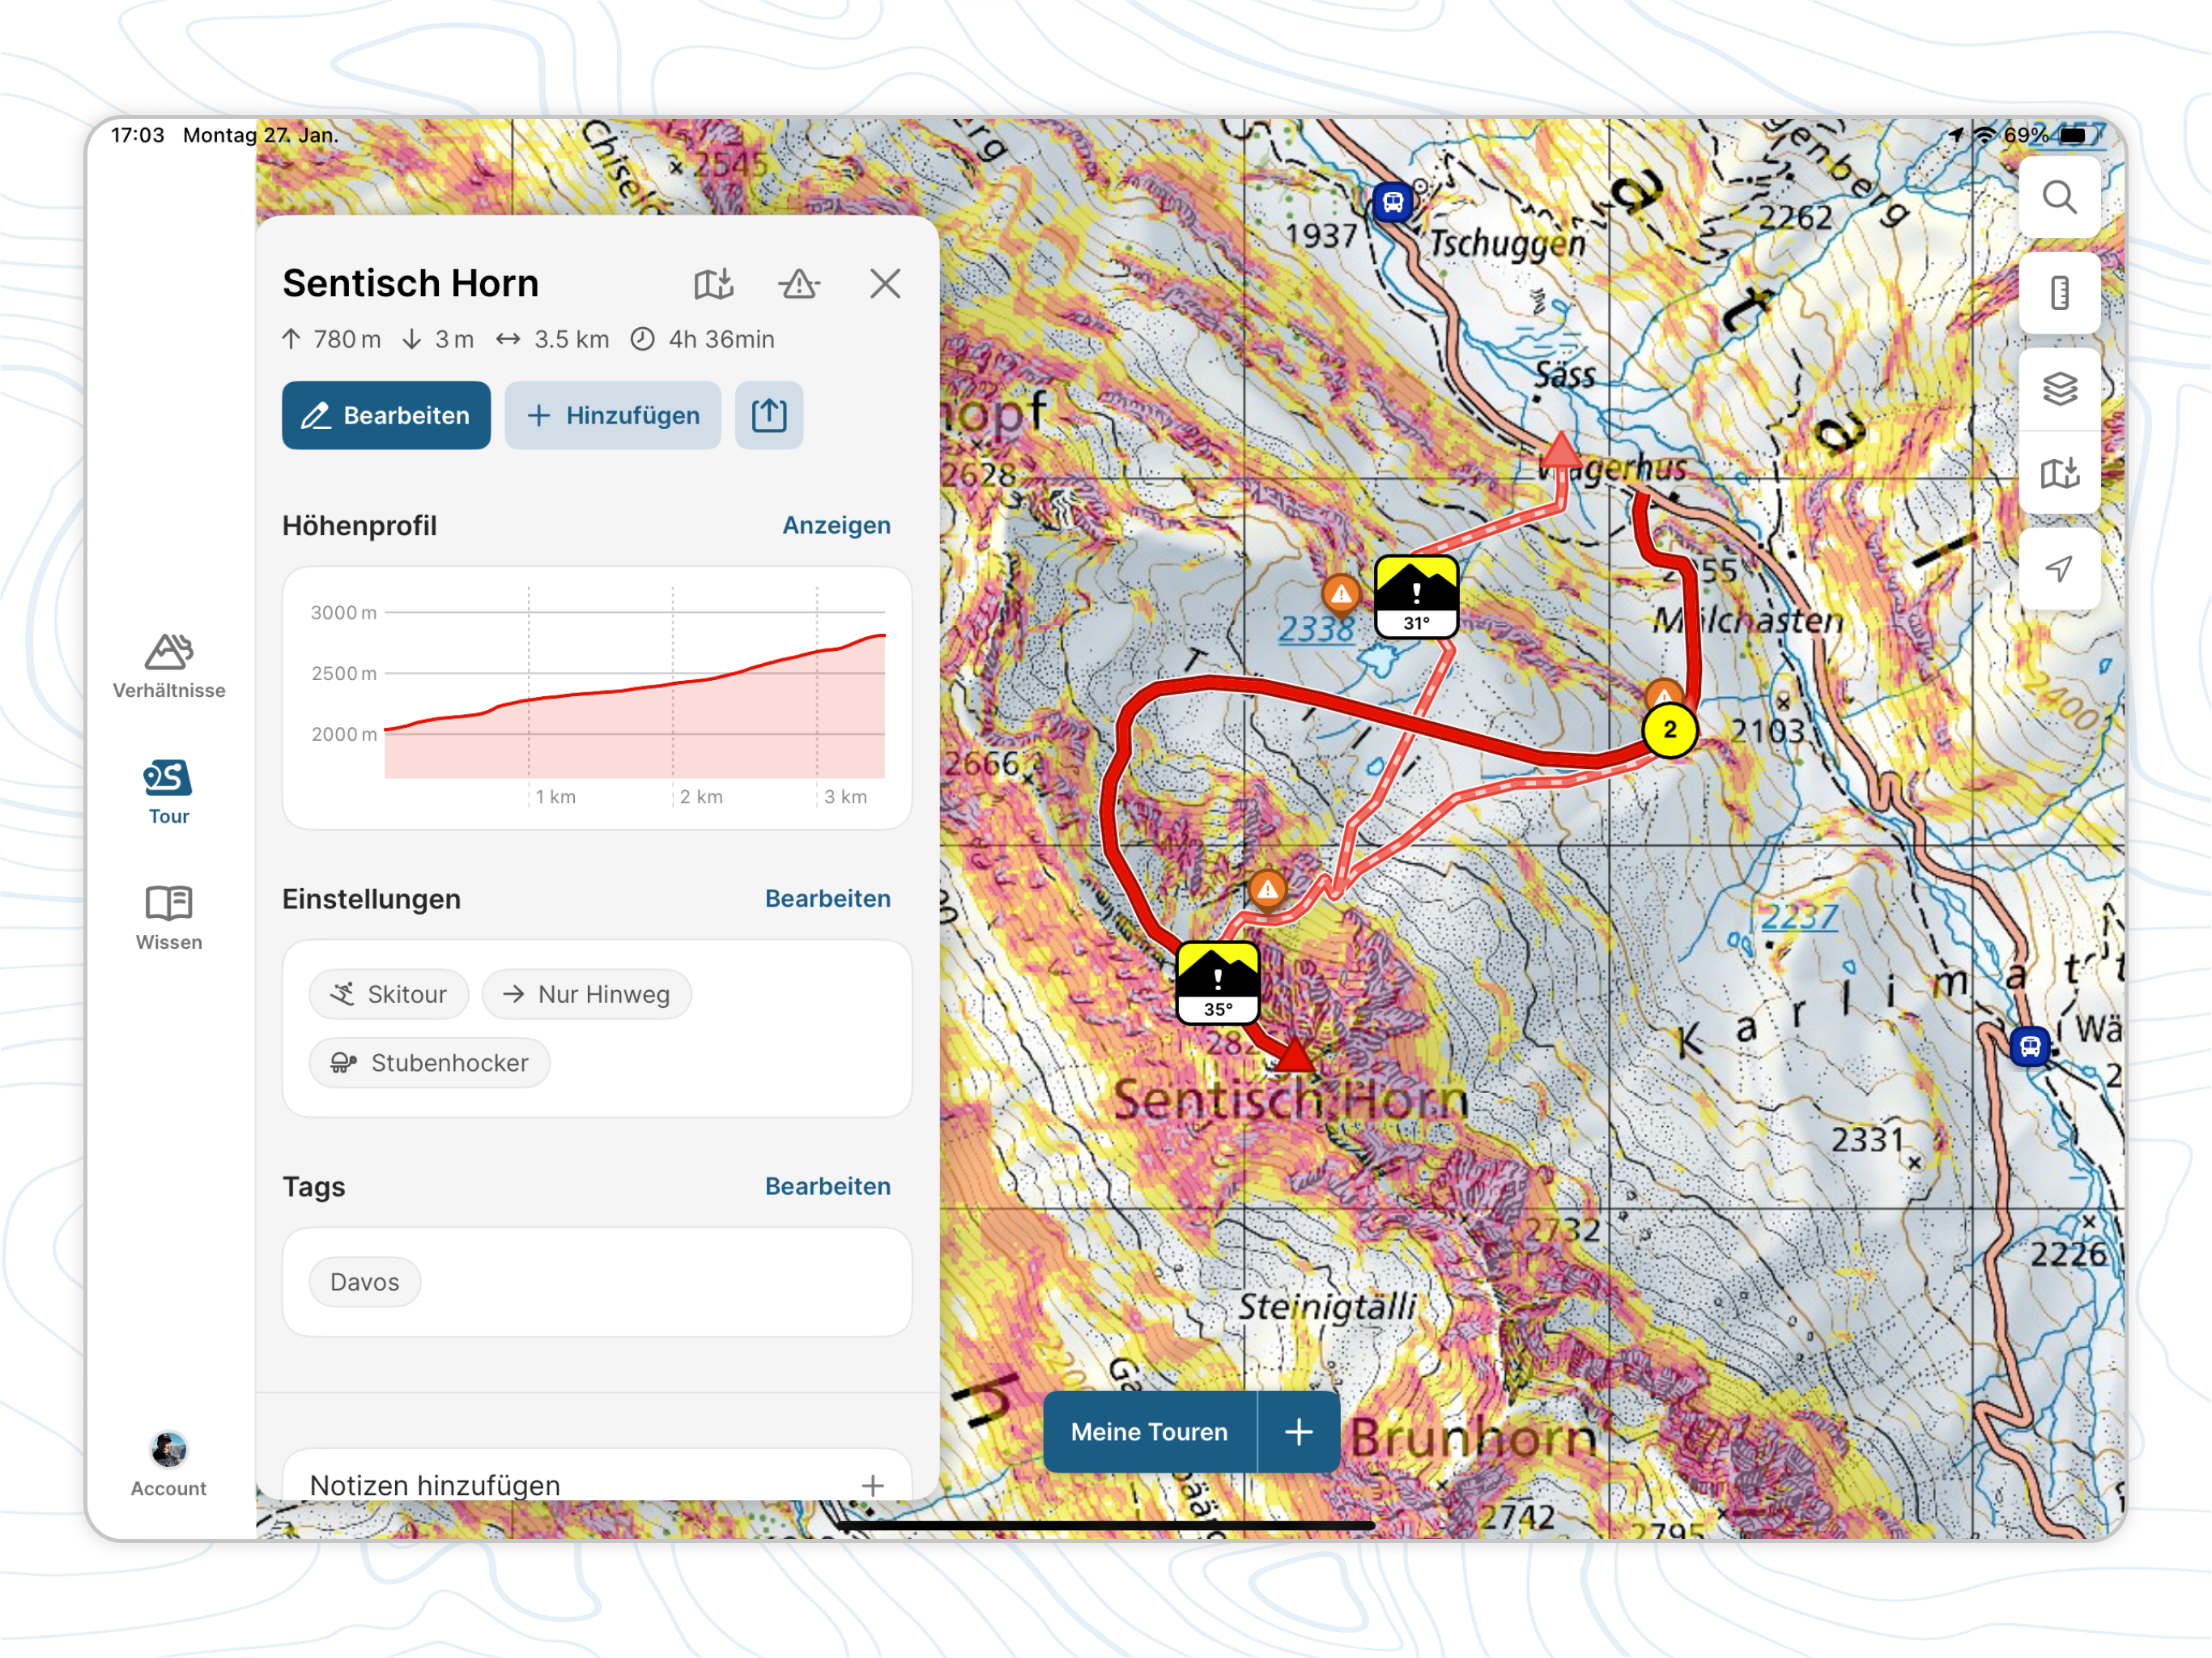Share the tour via export icon
This screenshot has height=1658, width=2212.
768,415
